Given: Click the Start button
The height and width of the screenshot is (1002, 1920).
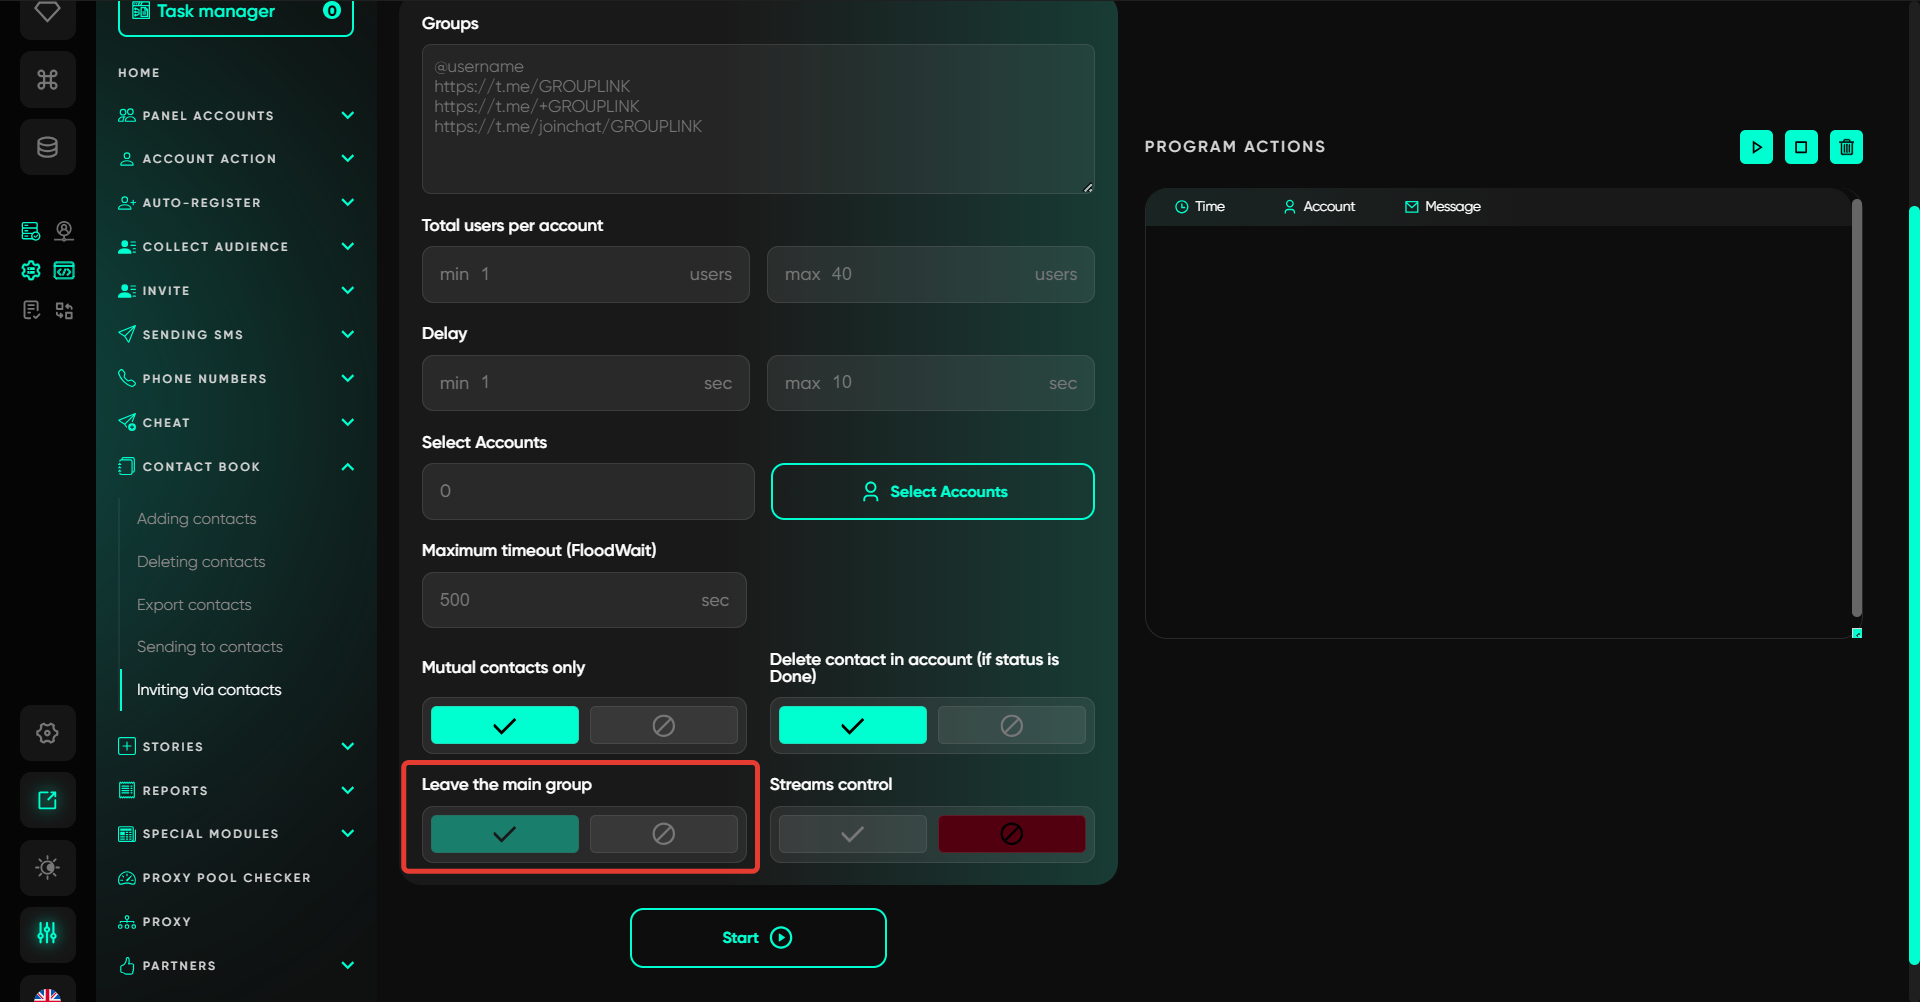Looking at the screenshot, I should 758,938.
